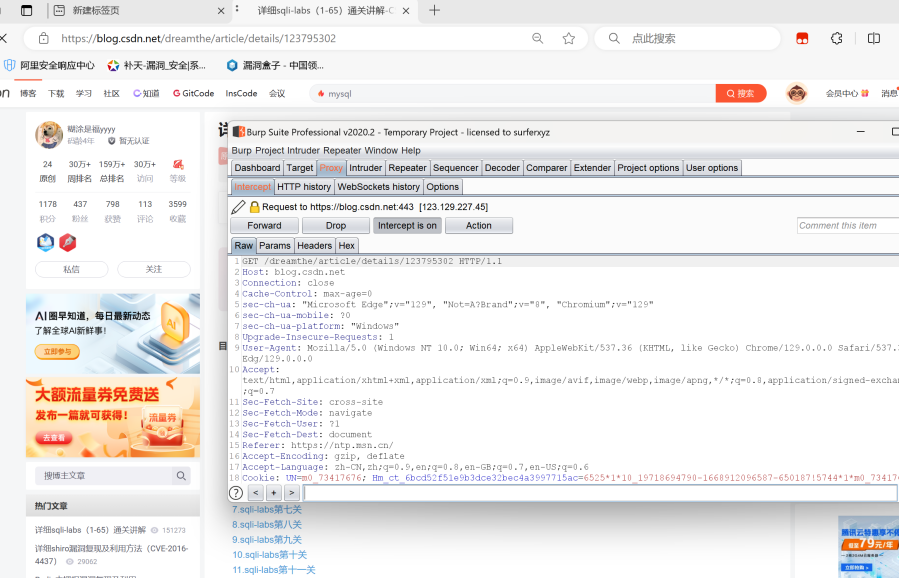899x578 pixels.
Task: Open the CSDN 博客 nav item
Action: click(28, 93)
